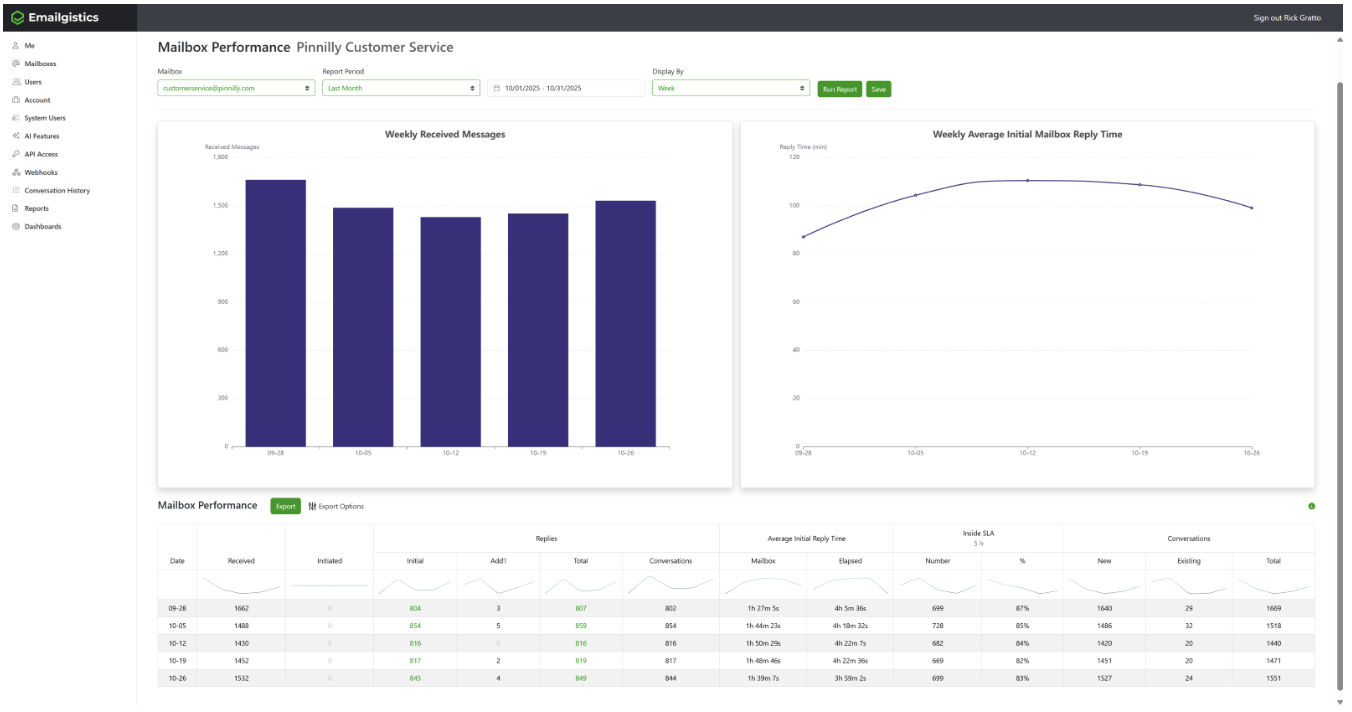This screenshot has width=1352, height=712.
Task: Click the calendar icon in date range field
Action: 497,88
